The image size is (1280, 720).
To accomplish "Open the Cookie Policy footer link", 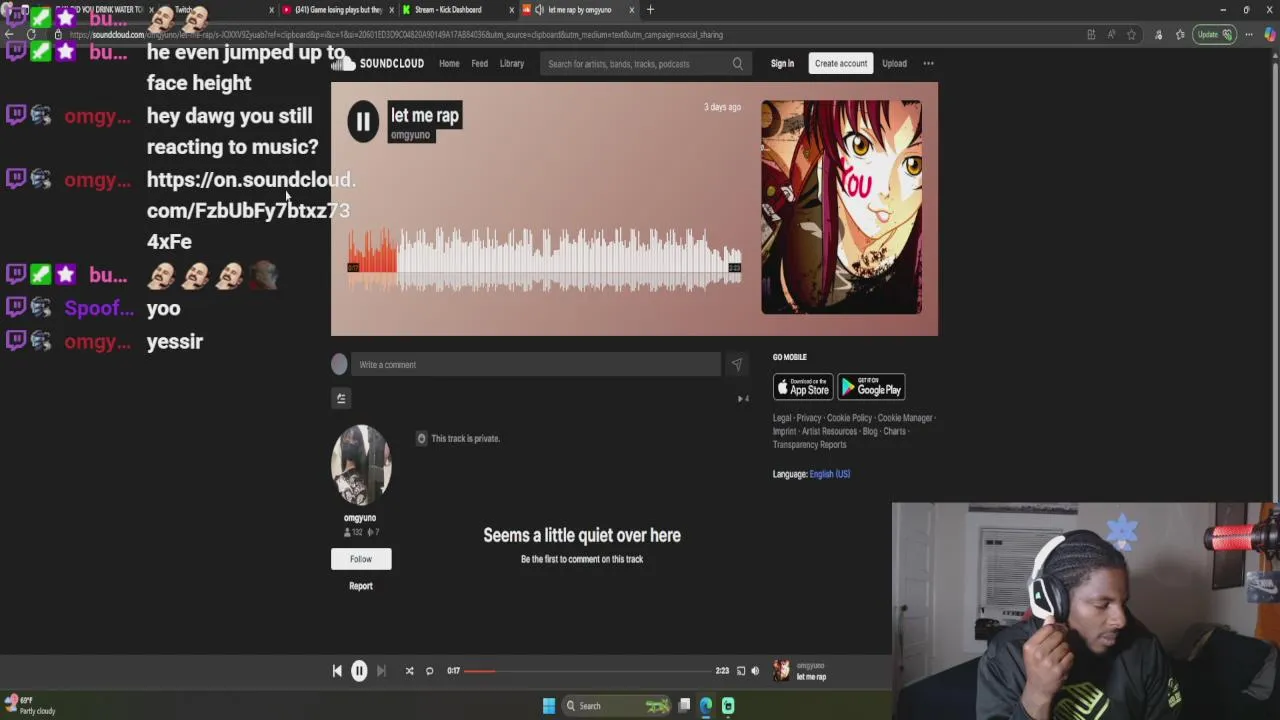I will click(x=849, y=418).
